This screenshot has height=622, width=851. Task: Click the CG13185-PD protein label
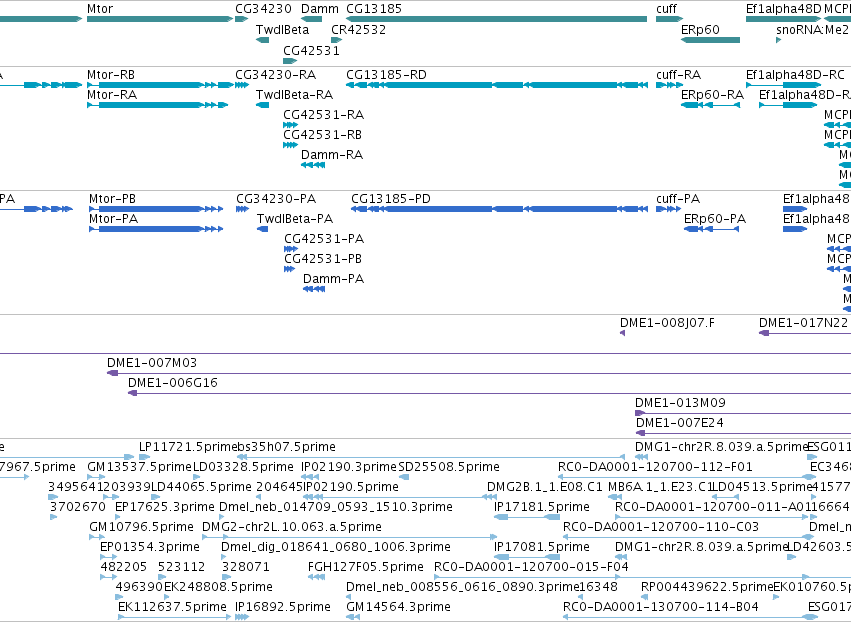point(391,199)
